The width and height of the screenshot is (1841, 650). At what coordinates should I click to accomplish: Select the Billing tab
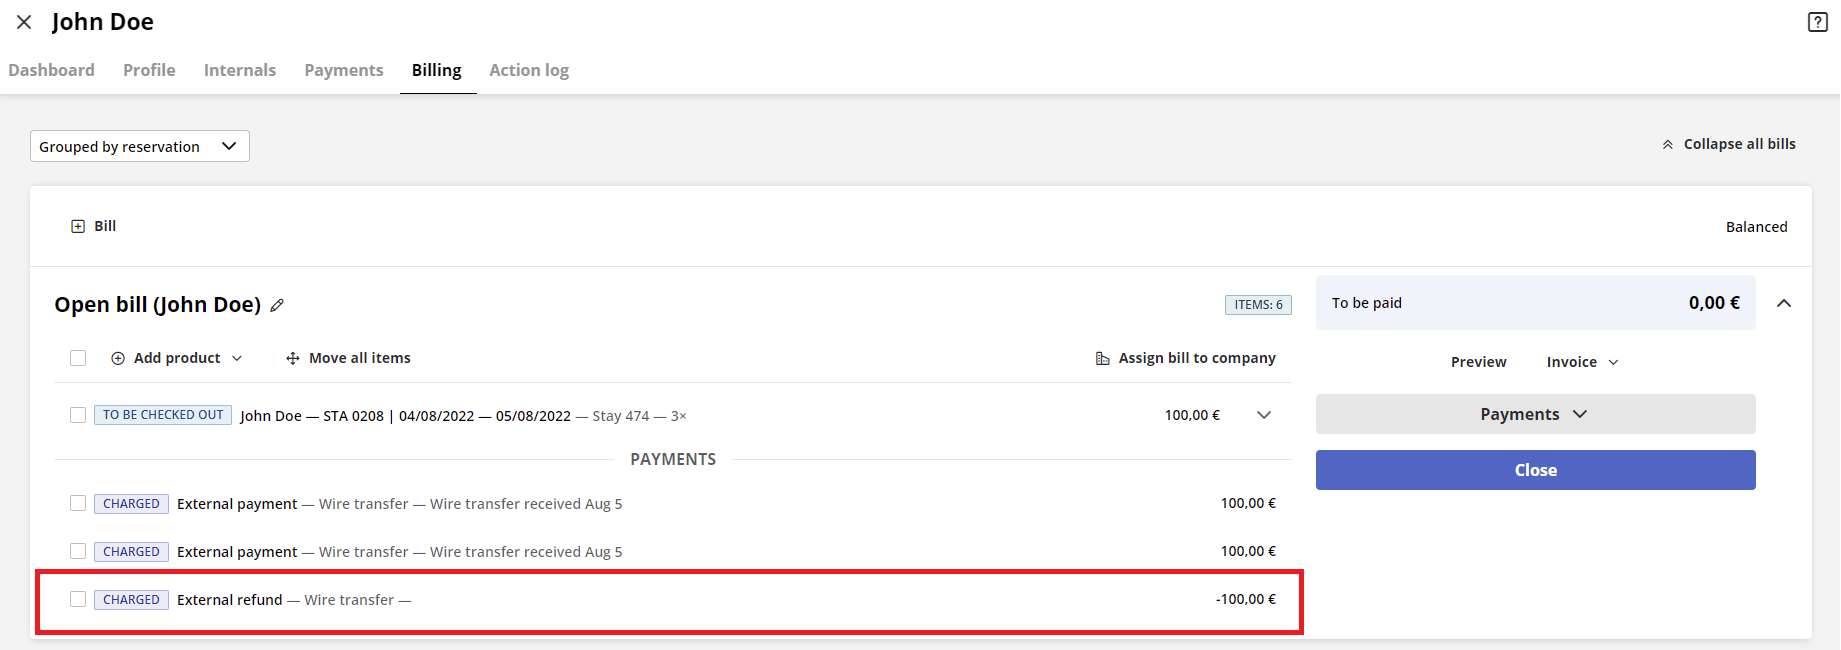[x=437, y=70]
